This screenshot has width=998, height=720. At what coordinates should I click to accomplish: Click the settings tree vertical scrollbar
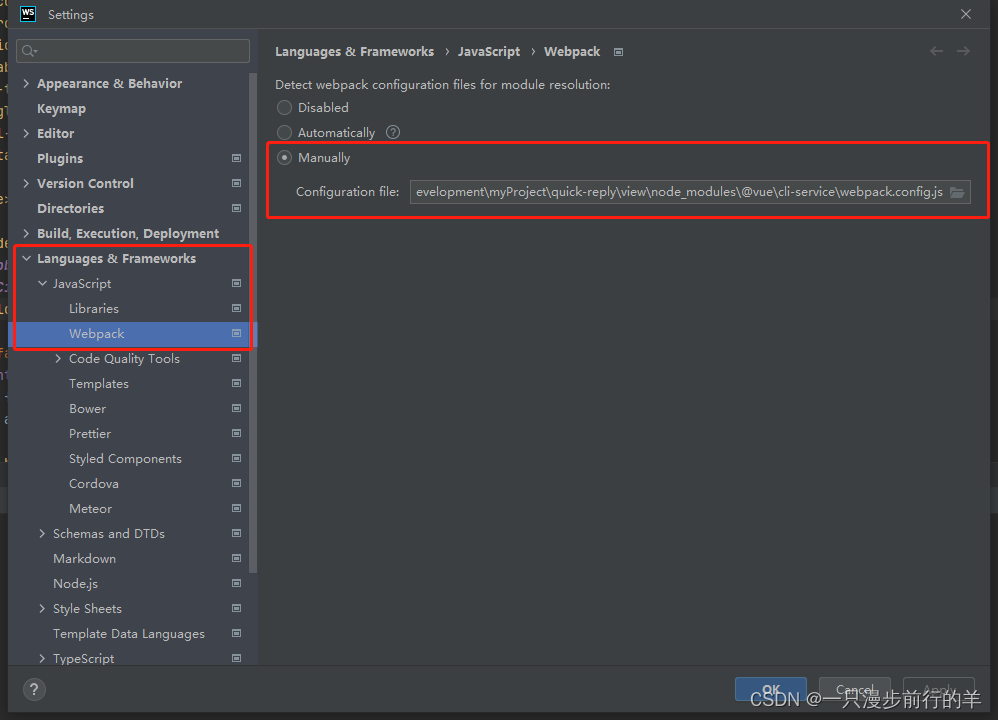(x=253, y=323)
